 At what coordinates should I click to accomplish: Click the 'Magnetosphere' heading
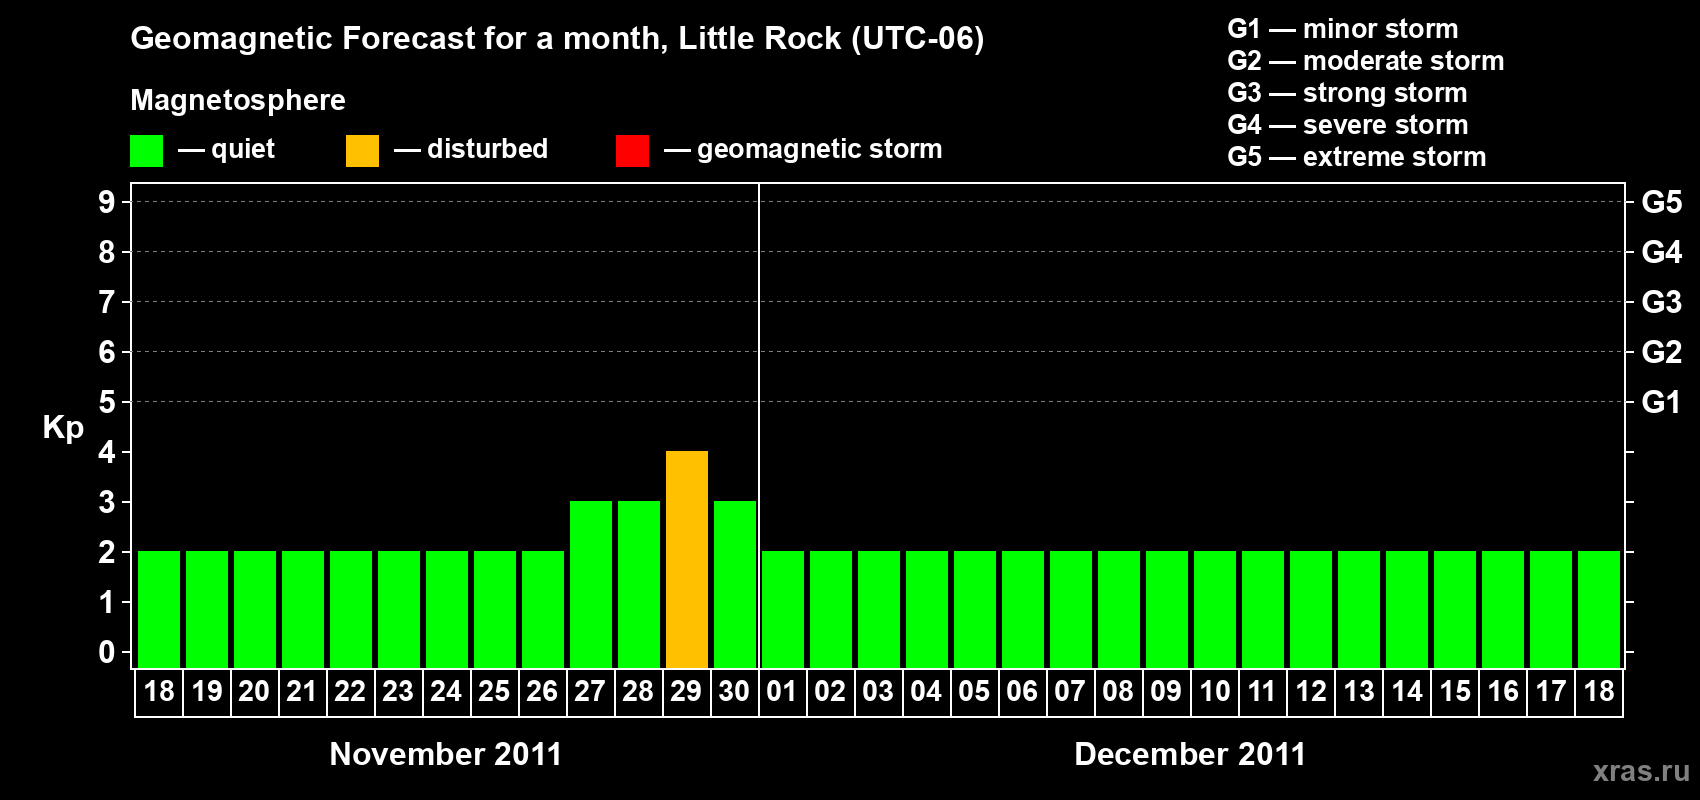click(238, 100)
